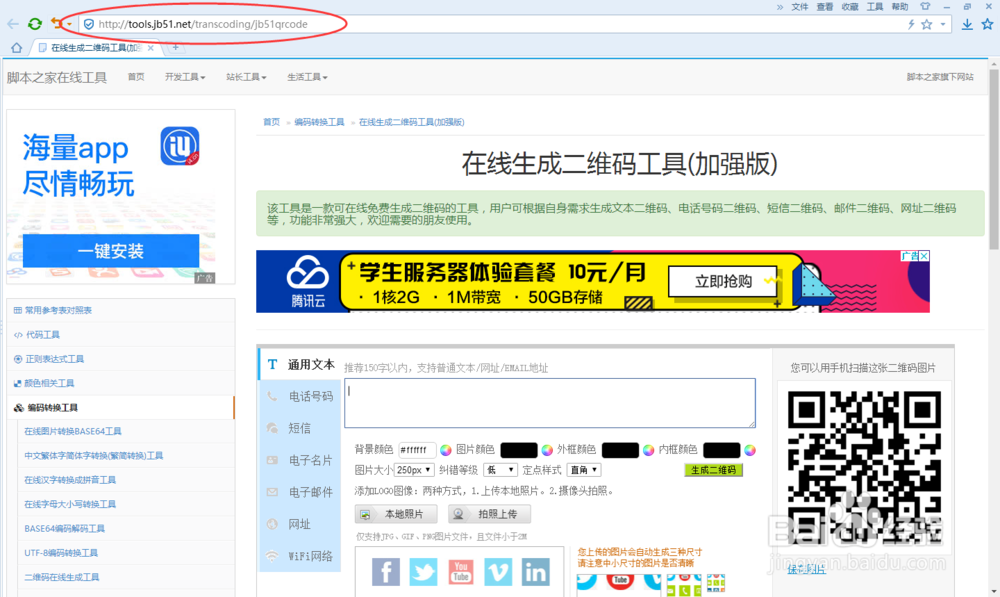1000x597 pixels.
Task: Select 短信 tab
Action: tap(300, 428)
